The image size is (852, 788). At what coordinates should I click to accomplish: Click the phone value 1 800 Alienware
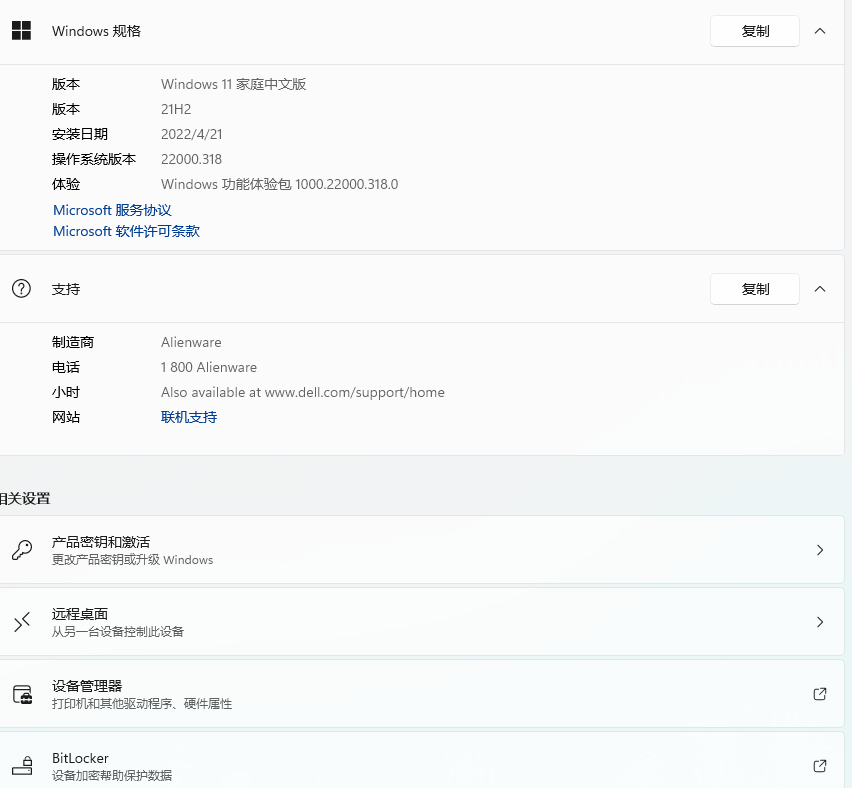tap(209, 367)
